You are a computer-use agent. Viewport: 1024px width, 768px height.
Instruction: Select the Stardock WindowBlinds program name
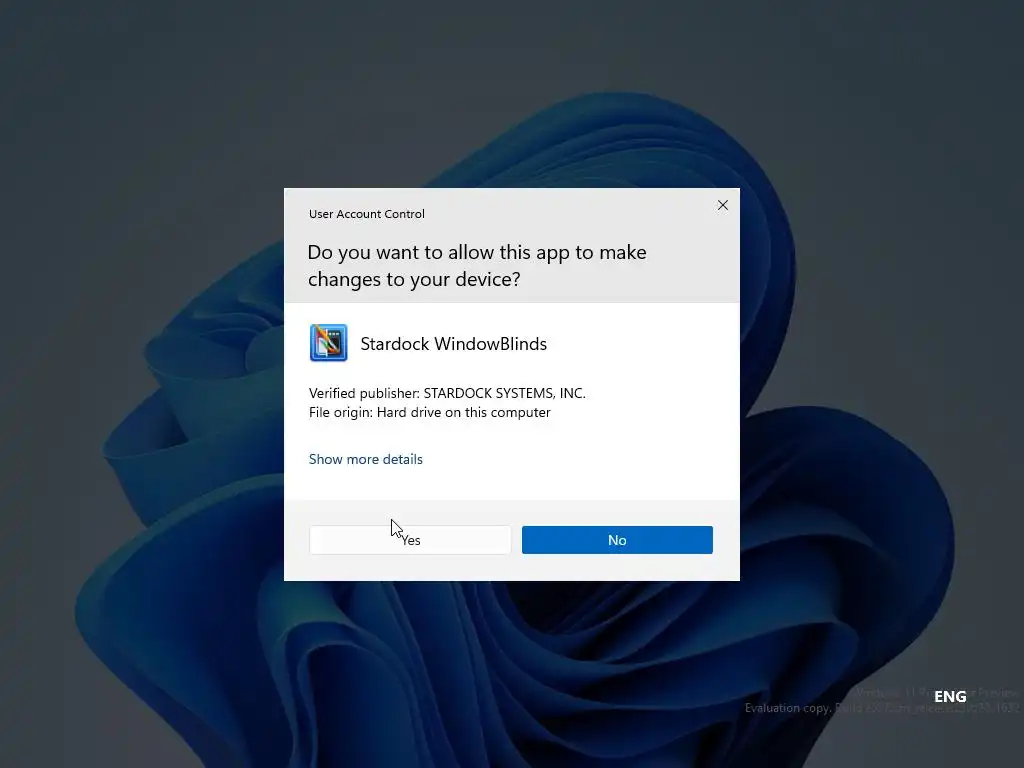pos(454,344)
